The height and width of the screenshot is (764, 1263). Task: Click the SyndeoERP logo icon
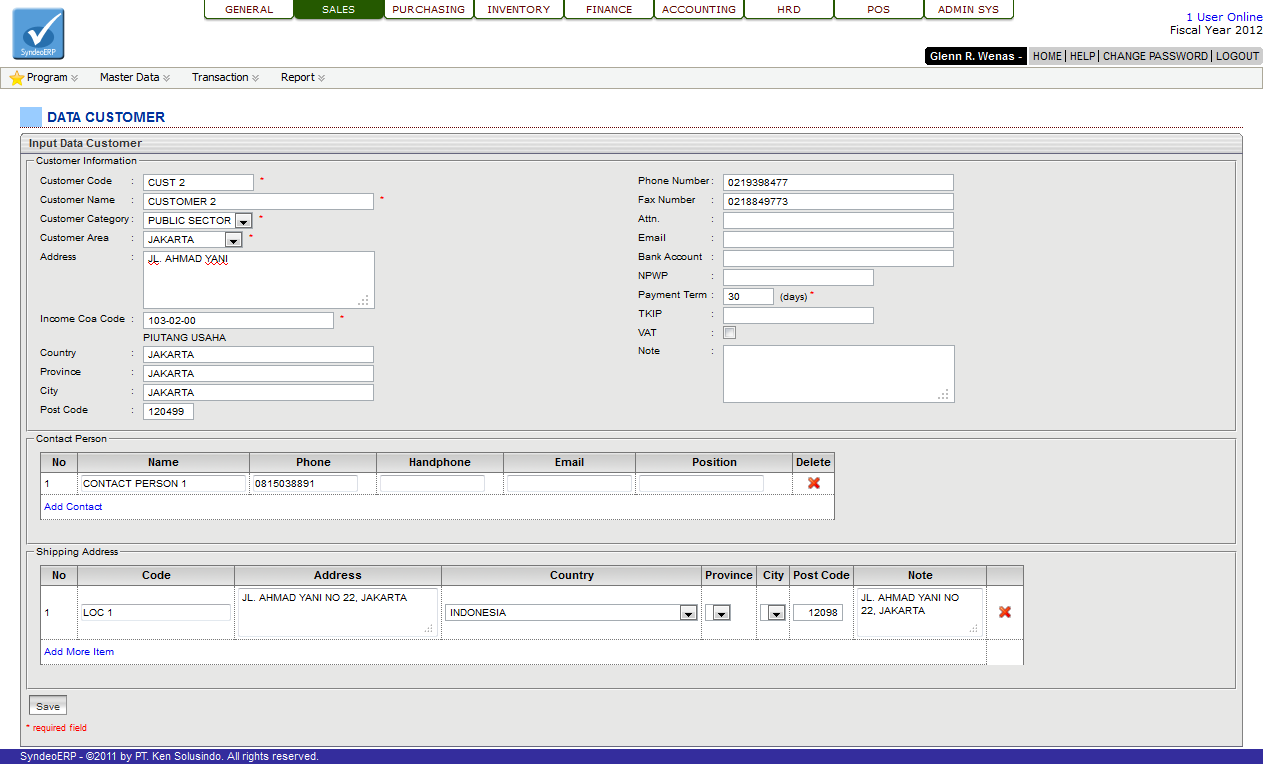tap(38, 33)
